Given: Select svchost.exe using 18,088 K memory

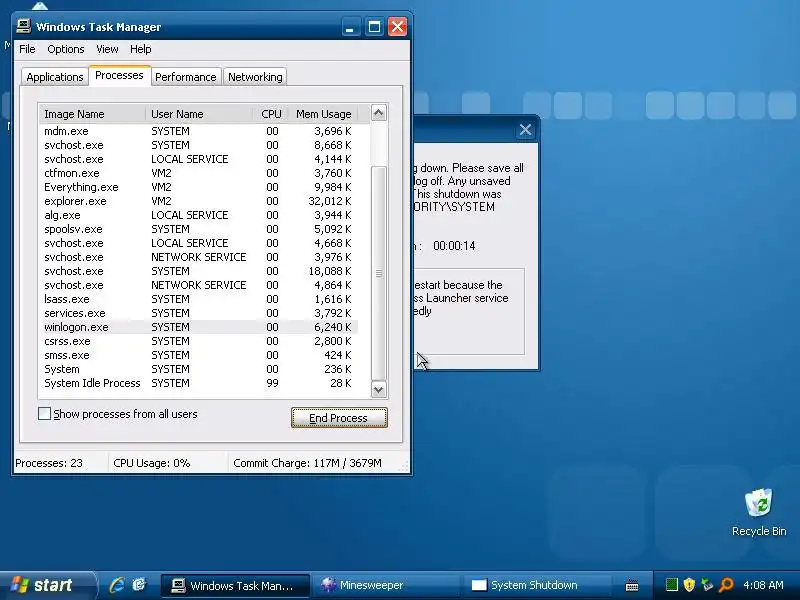Looking at the screenshot, I should pos(198,271).
